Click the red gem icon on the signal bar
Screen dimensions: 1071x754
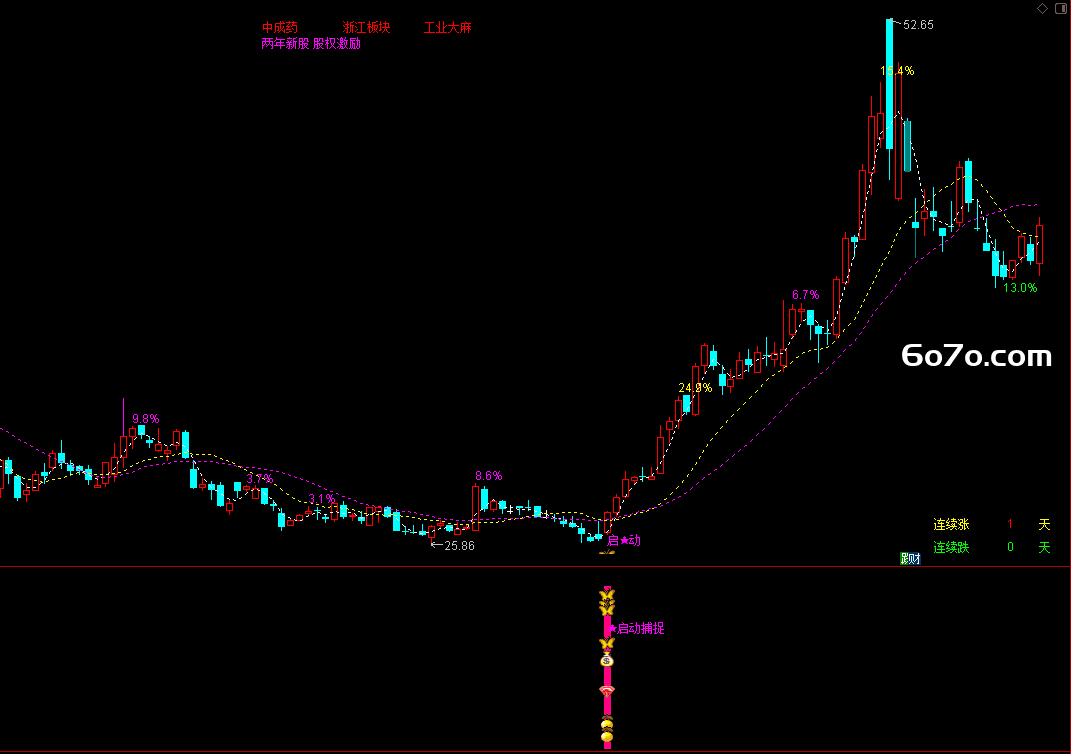(607, 690)
